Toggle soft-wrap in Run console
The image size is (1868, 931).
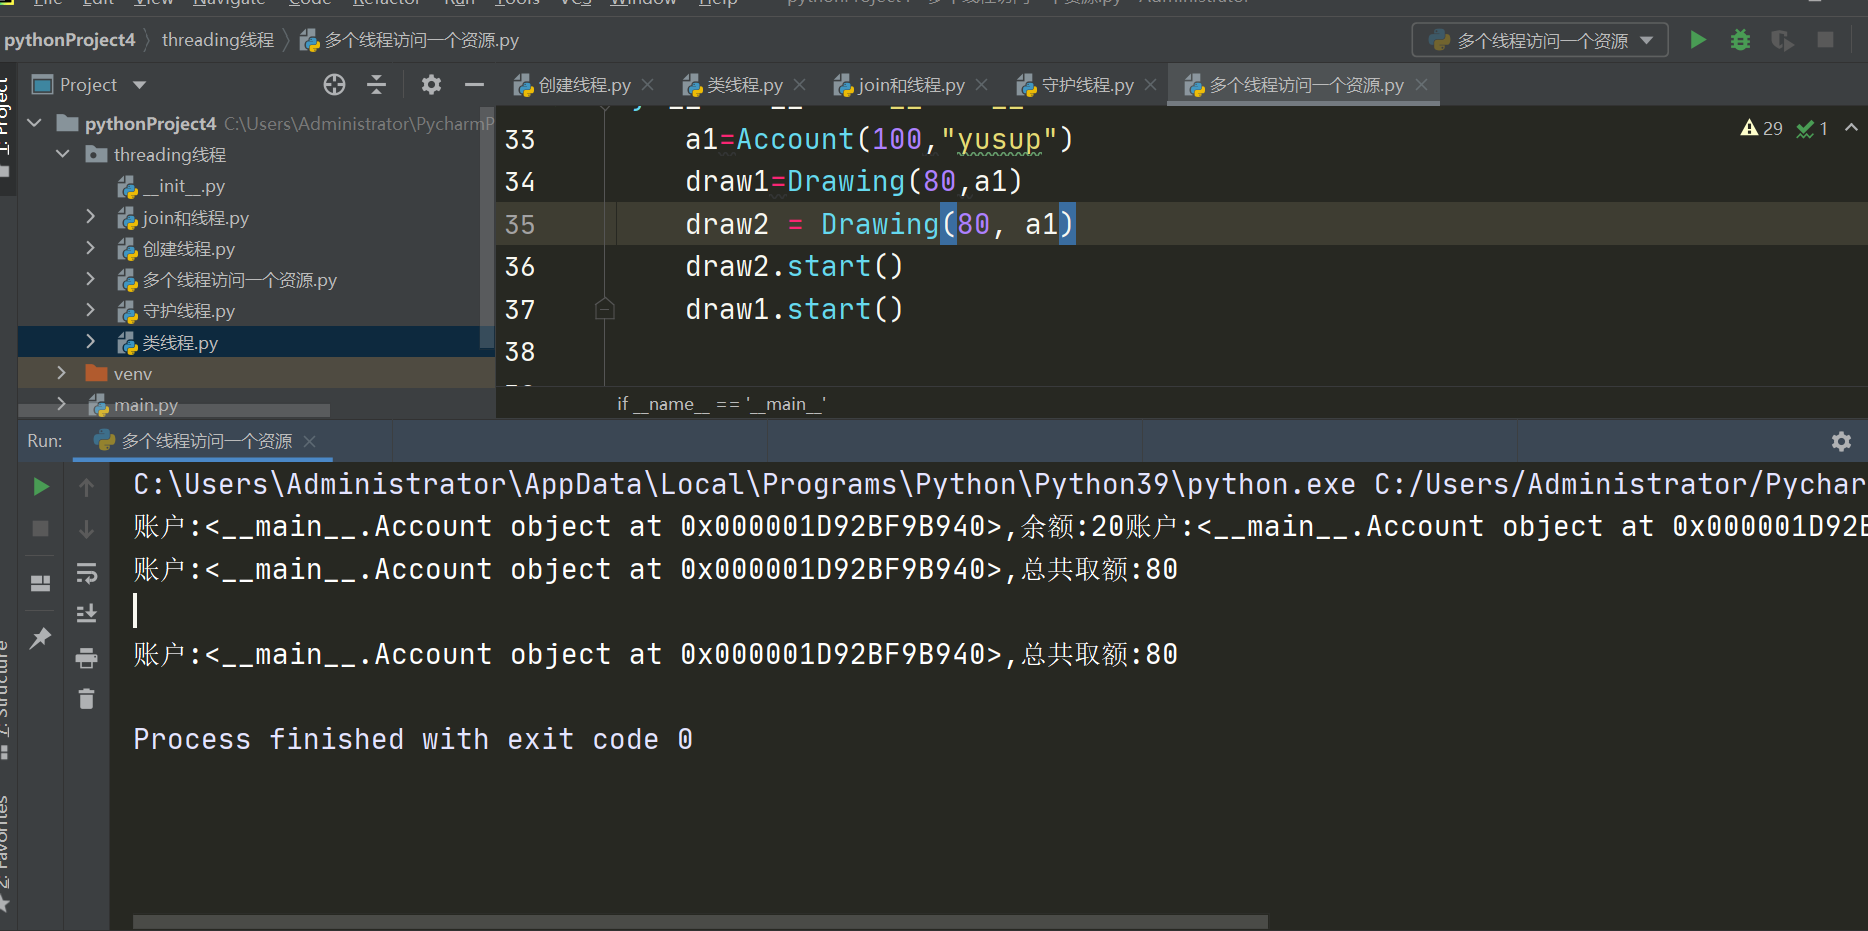point(87,573)
